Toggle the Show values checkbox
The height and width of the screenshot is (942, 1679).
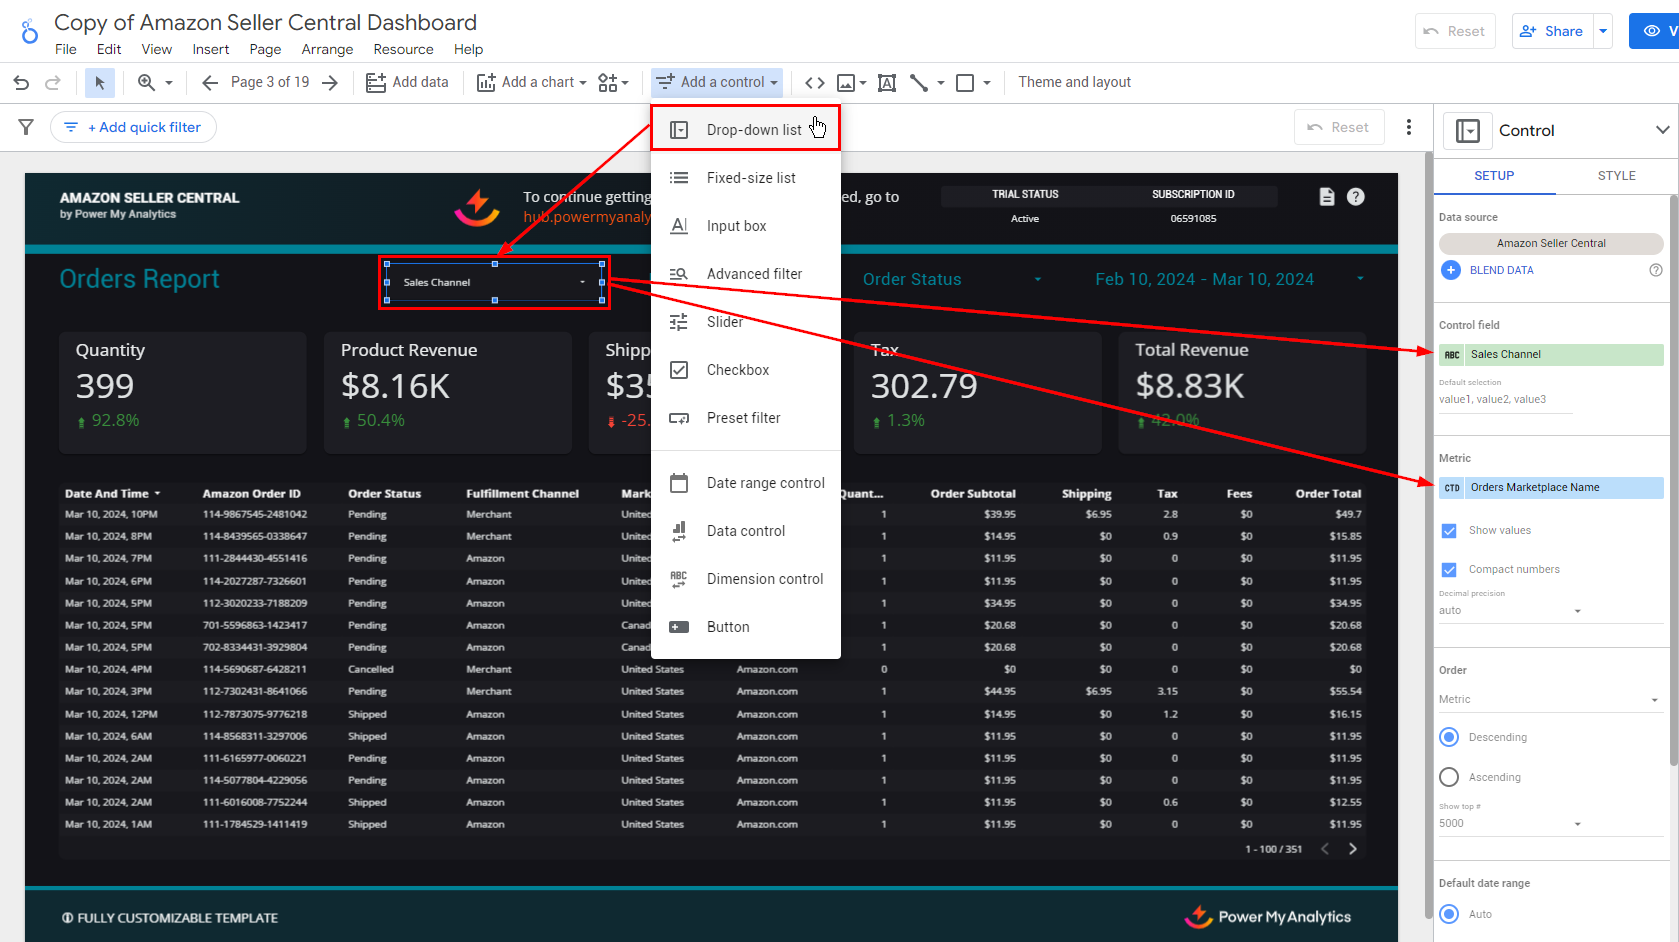click(x=1449, y=531)
